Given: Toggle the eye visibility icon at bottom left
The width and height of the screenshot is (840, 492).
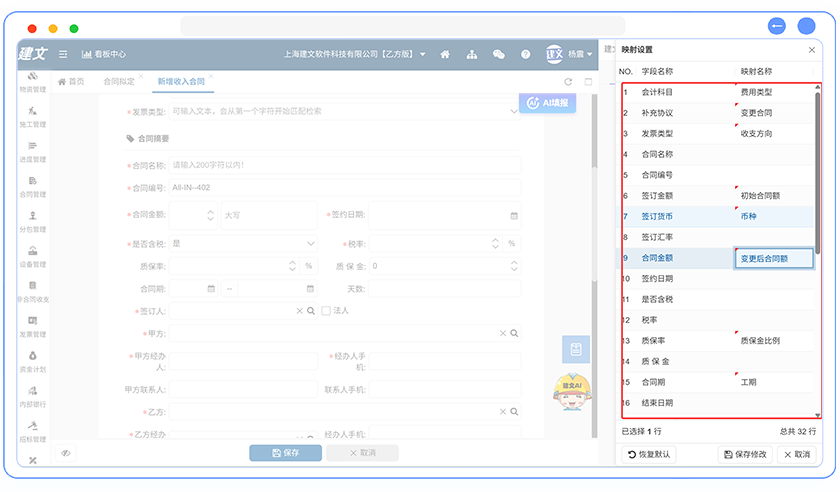Looking at the screenshot, I should (x=65, y=453).
